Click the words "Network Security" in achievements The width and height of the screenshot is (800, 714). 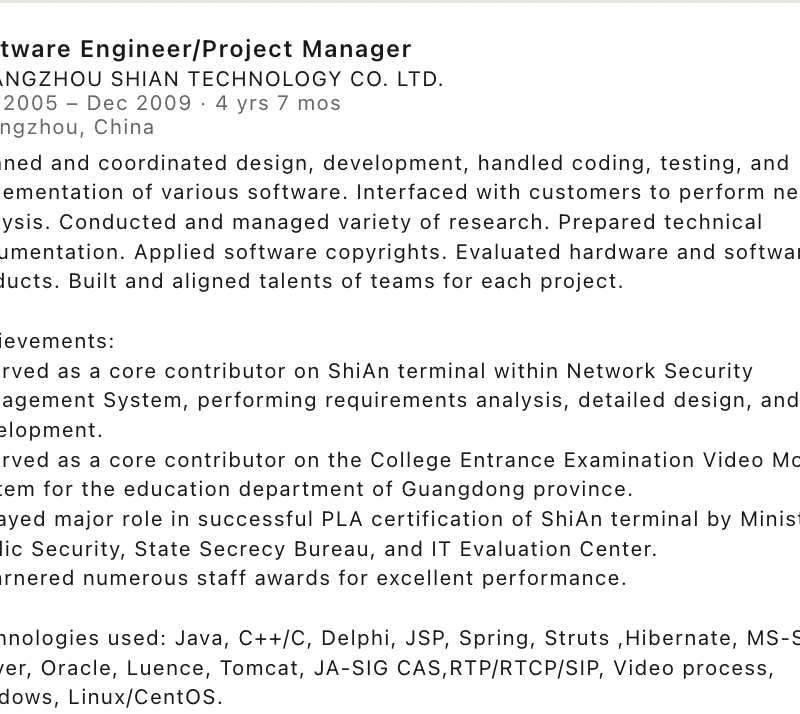click(x=659, y=371)
